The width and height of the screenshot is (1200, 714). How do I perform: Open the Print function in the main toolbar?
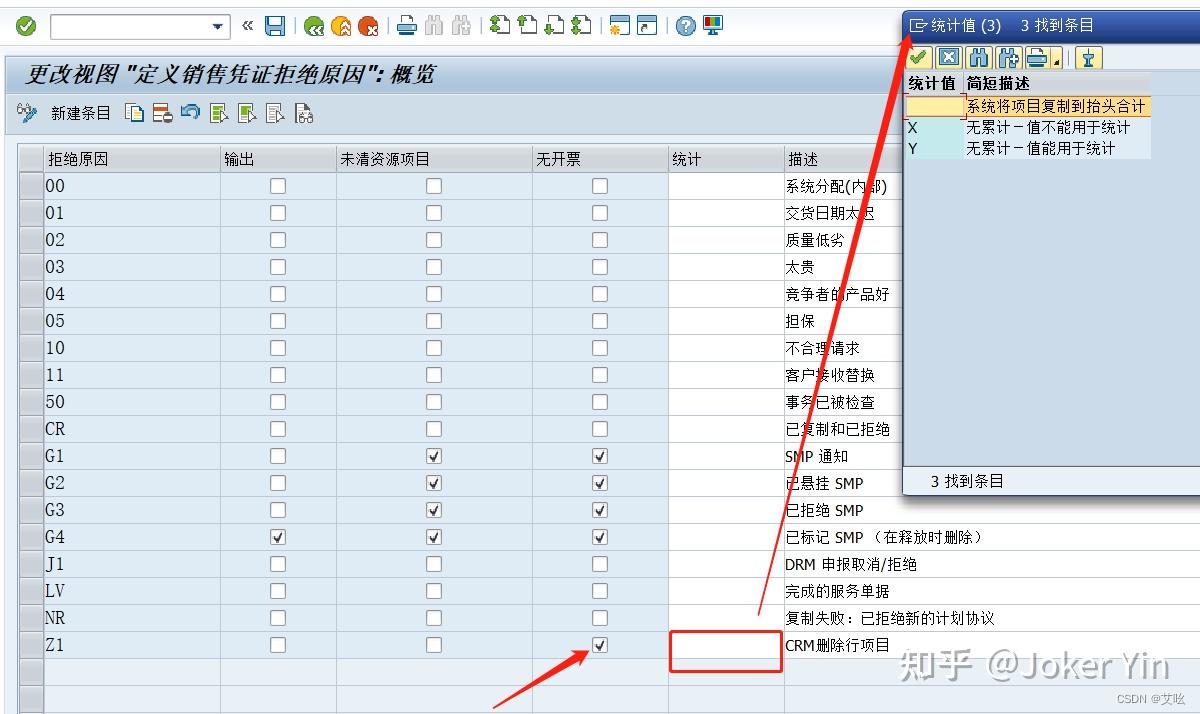tap(407, 25)
